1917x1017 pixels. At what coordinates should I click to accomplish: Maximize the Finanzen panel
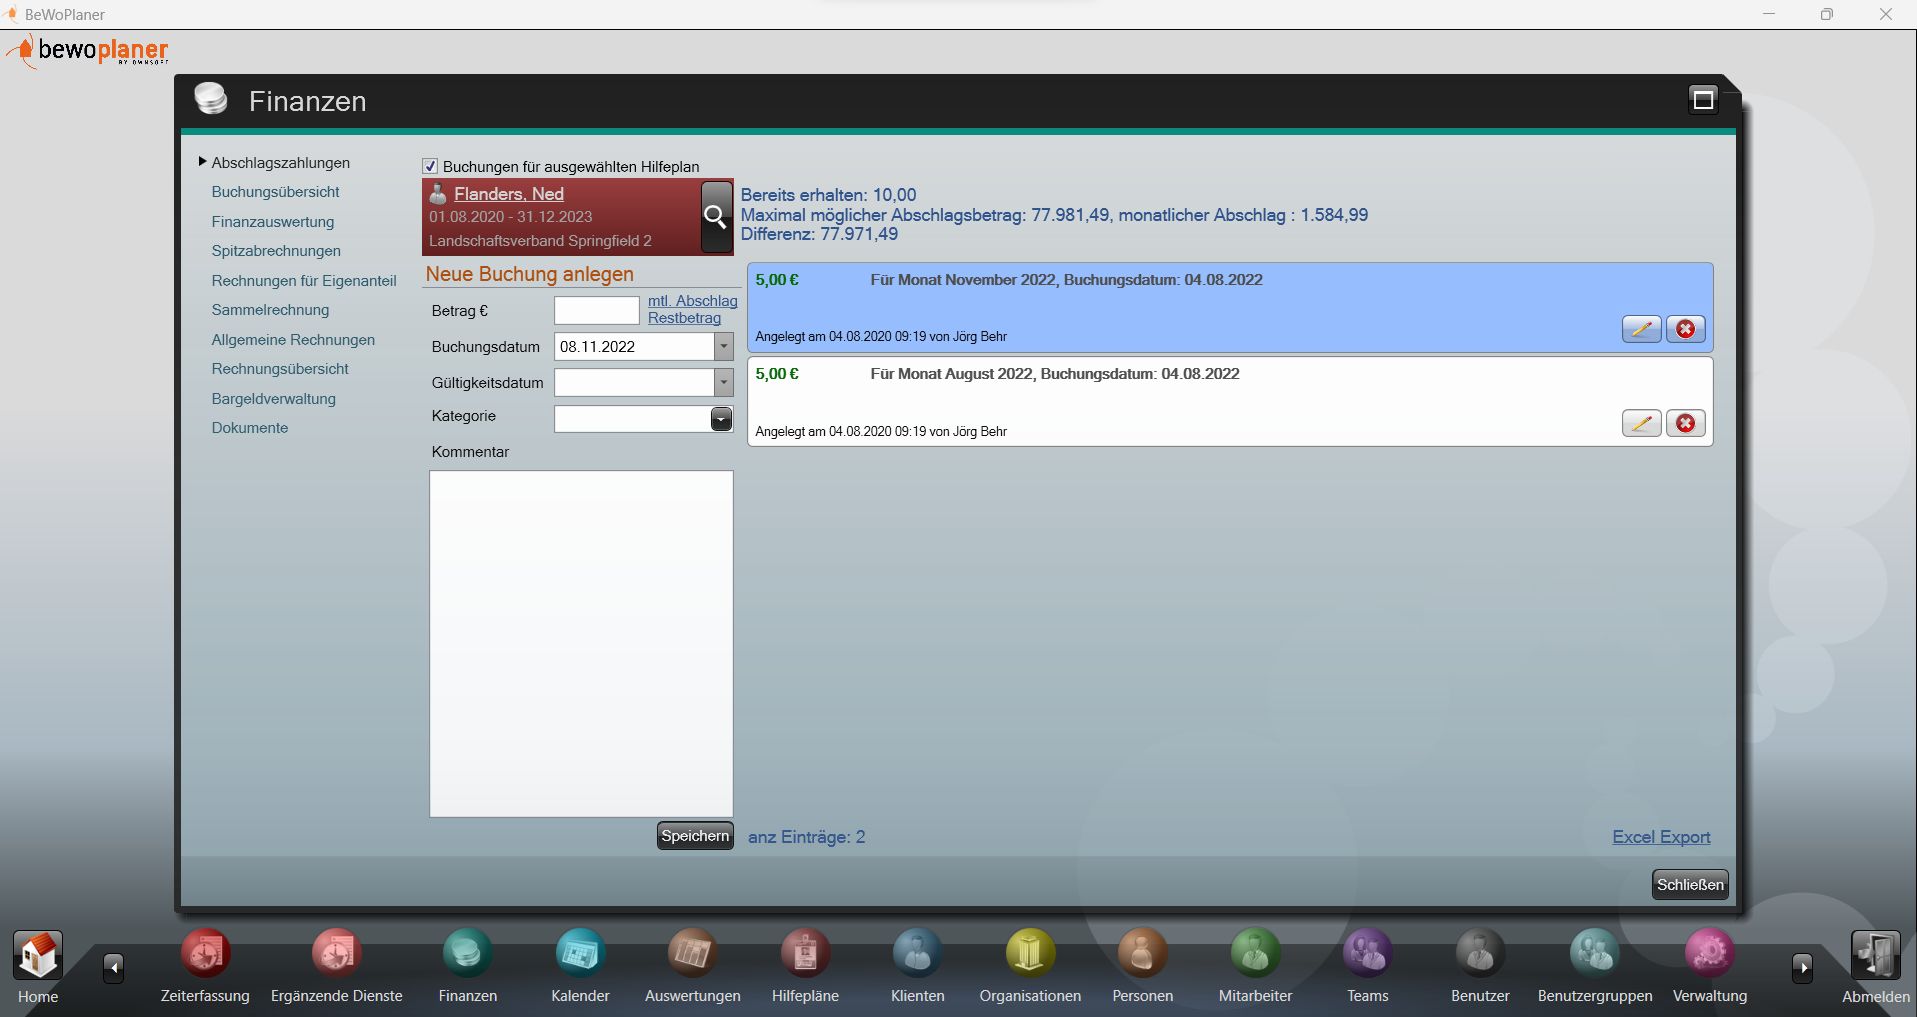[x=1702, y=99]
